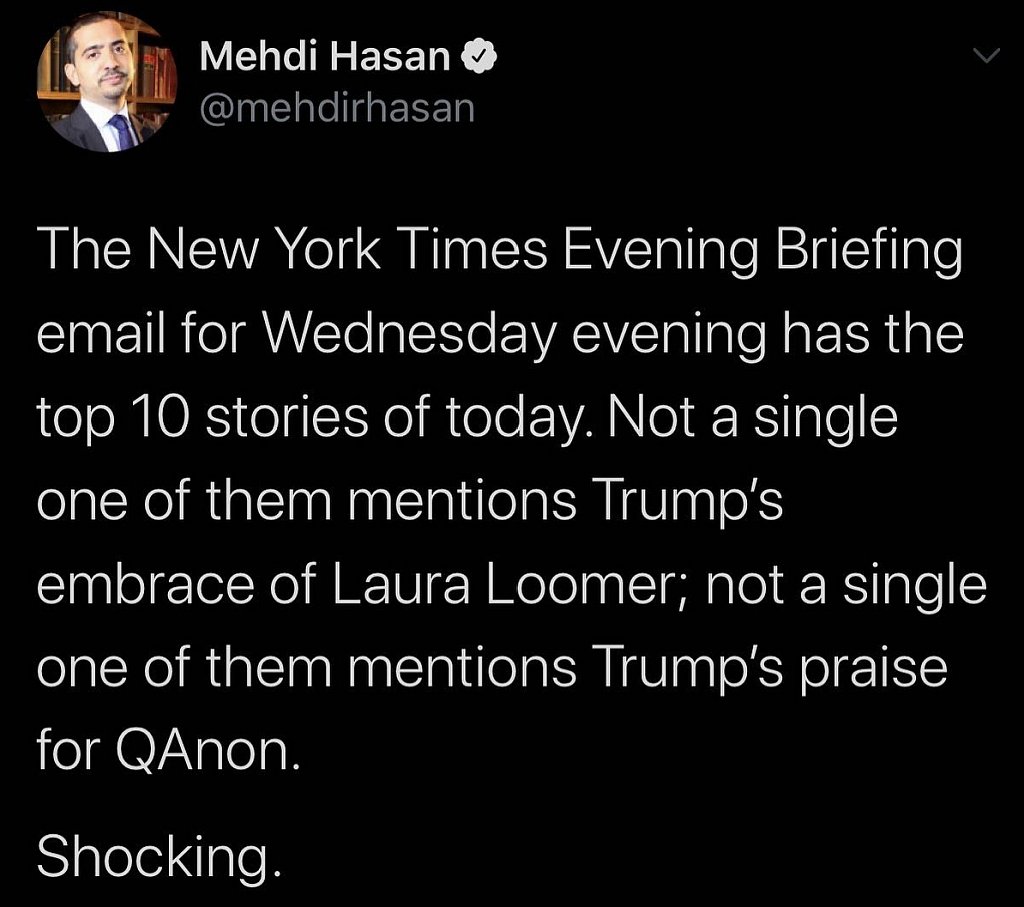Viewport: 1024px width, 907px height.
Task: Click the words "has the" in the tweet
Action: (x=875, y=336)
